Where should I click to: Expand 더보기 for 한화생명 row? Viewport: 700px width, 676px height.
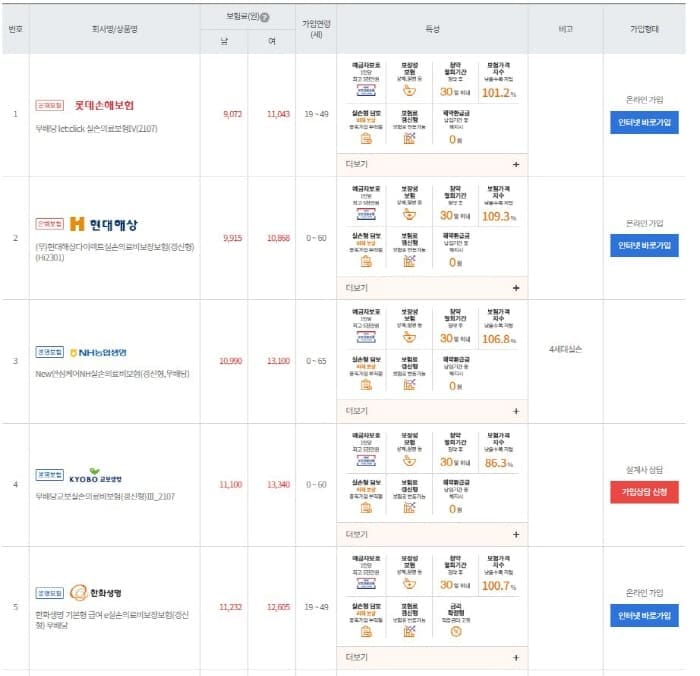[432, 658]
